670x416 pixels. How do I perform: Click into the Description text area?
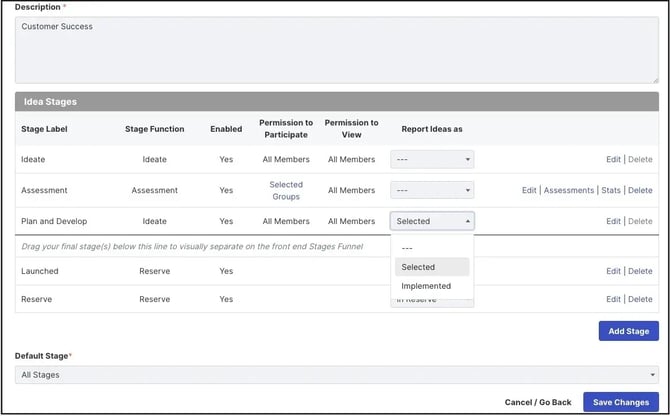point(335,49)
